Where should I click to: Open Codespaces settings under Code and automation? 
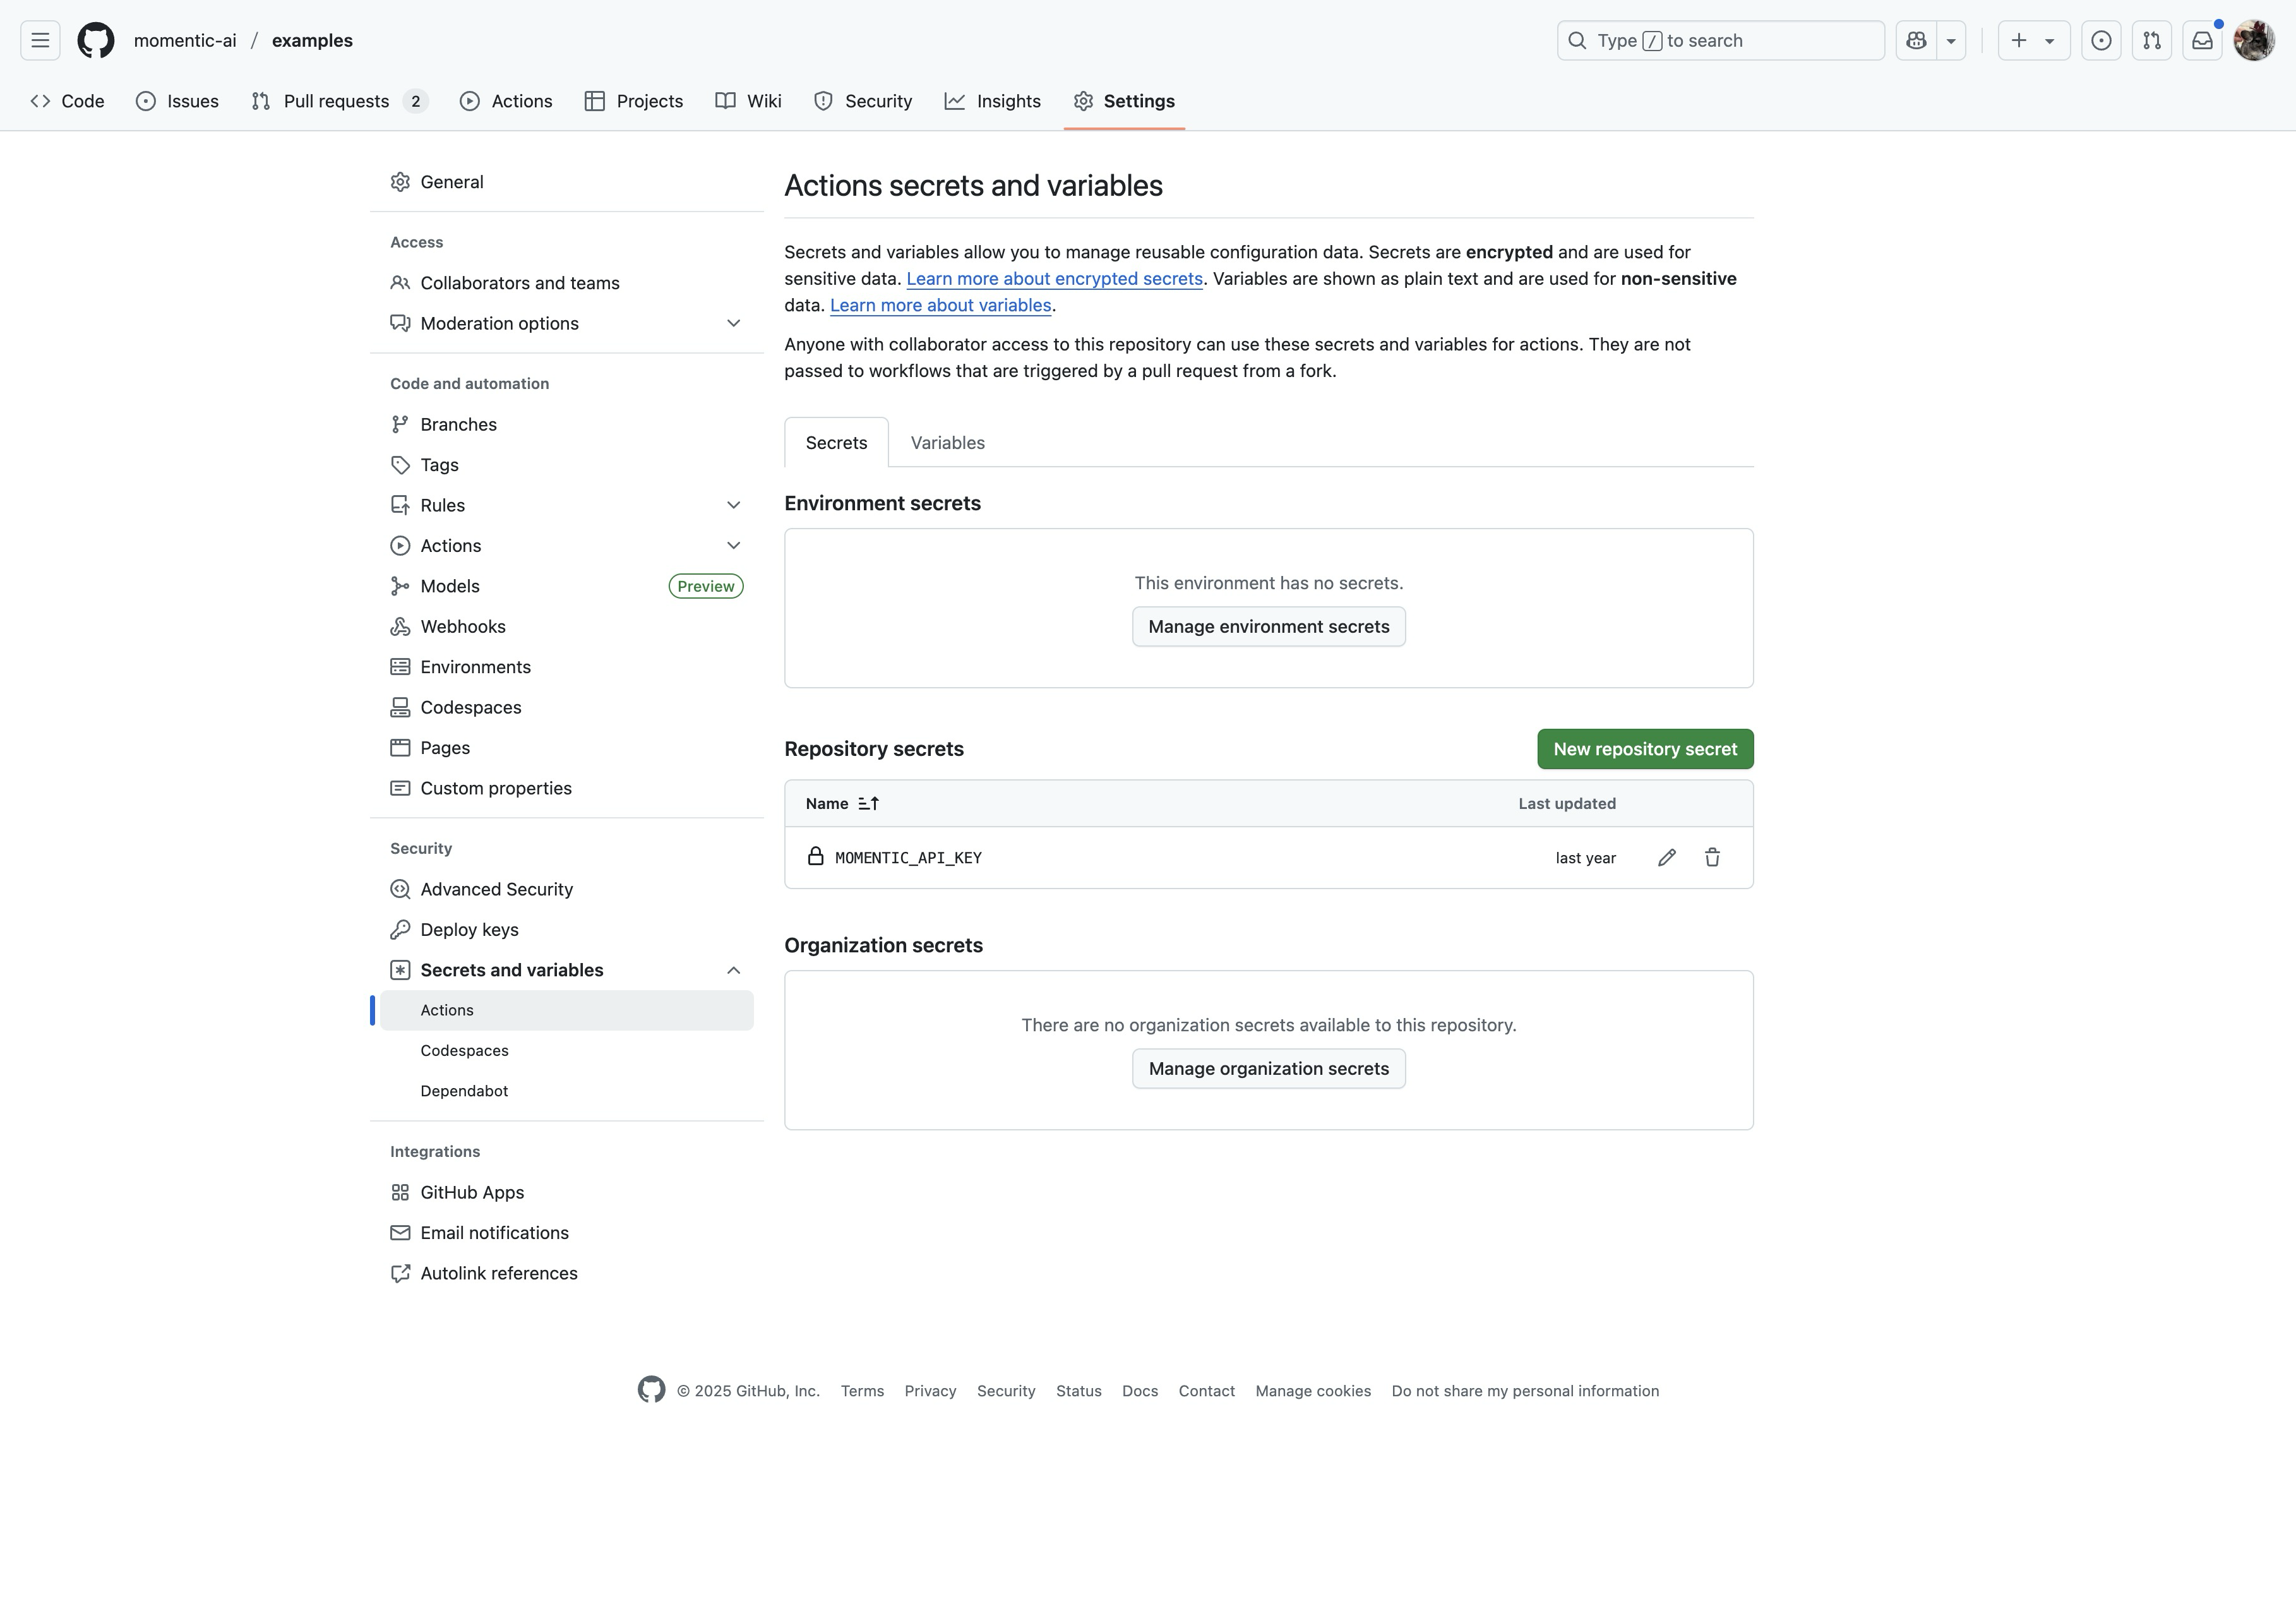[567, 707]
